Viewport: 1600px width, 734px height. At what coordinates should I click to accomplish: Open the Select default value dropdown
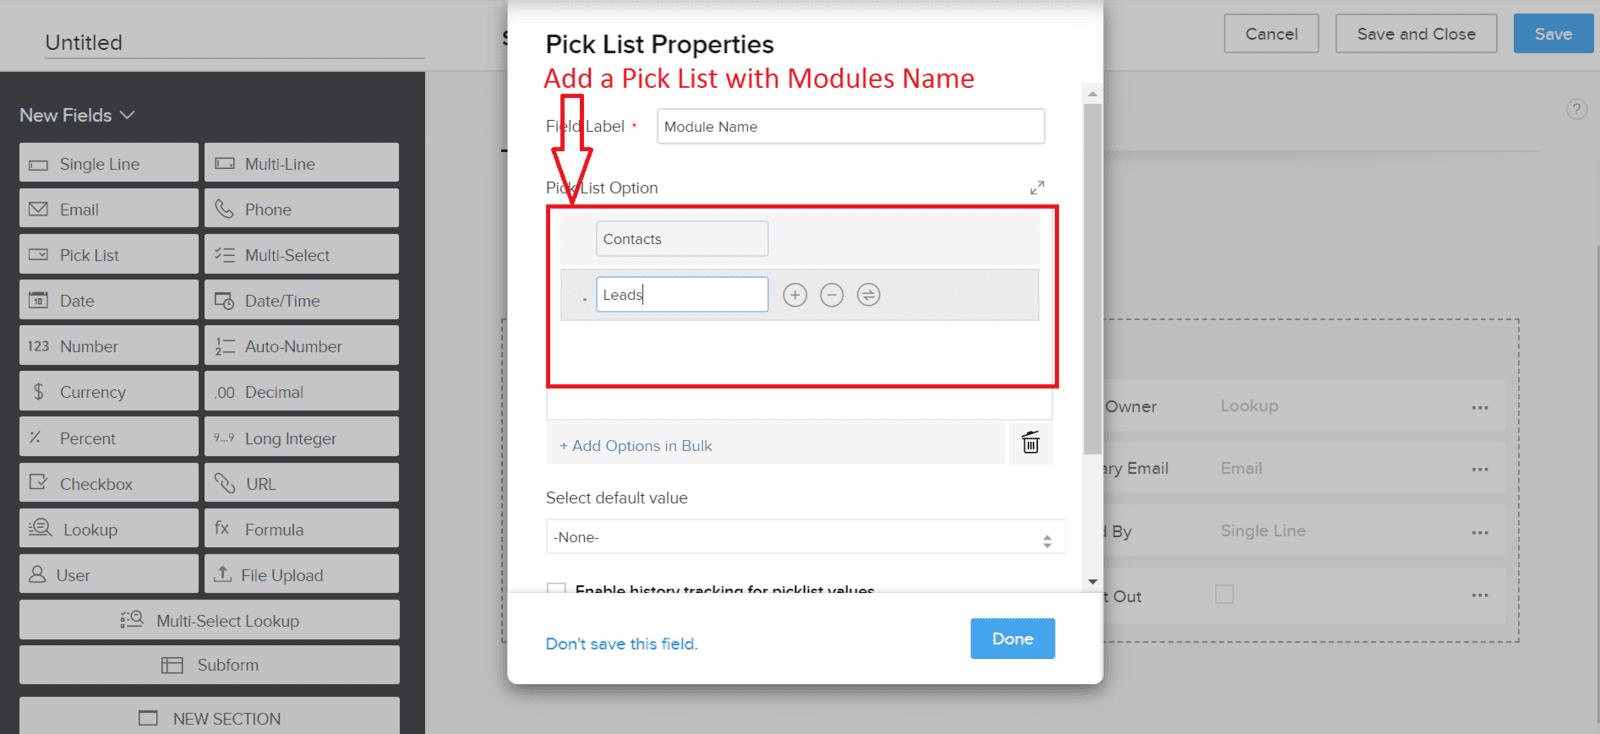805,537
